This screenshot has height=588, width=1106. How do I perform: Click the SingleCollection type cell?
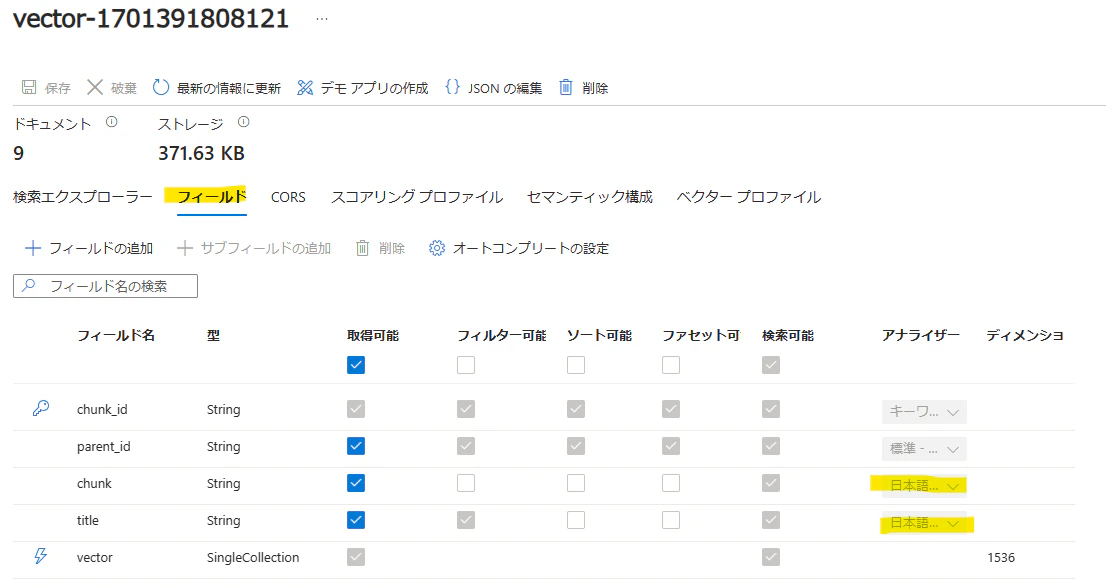253,557
